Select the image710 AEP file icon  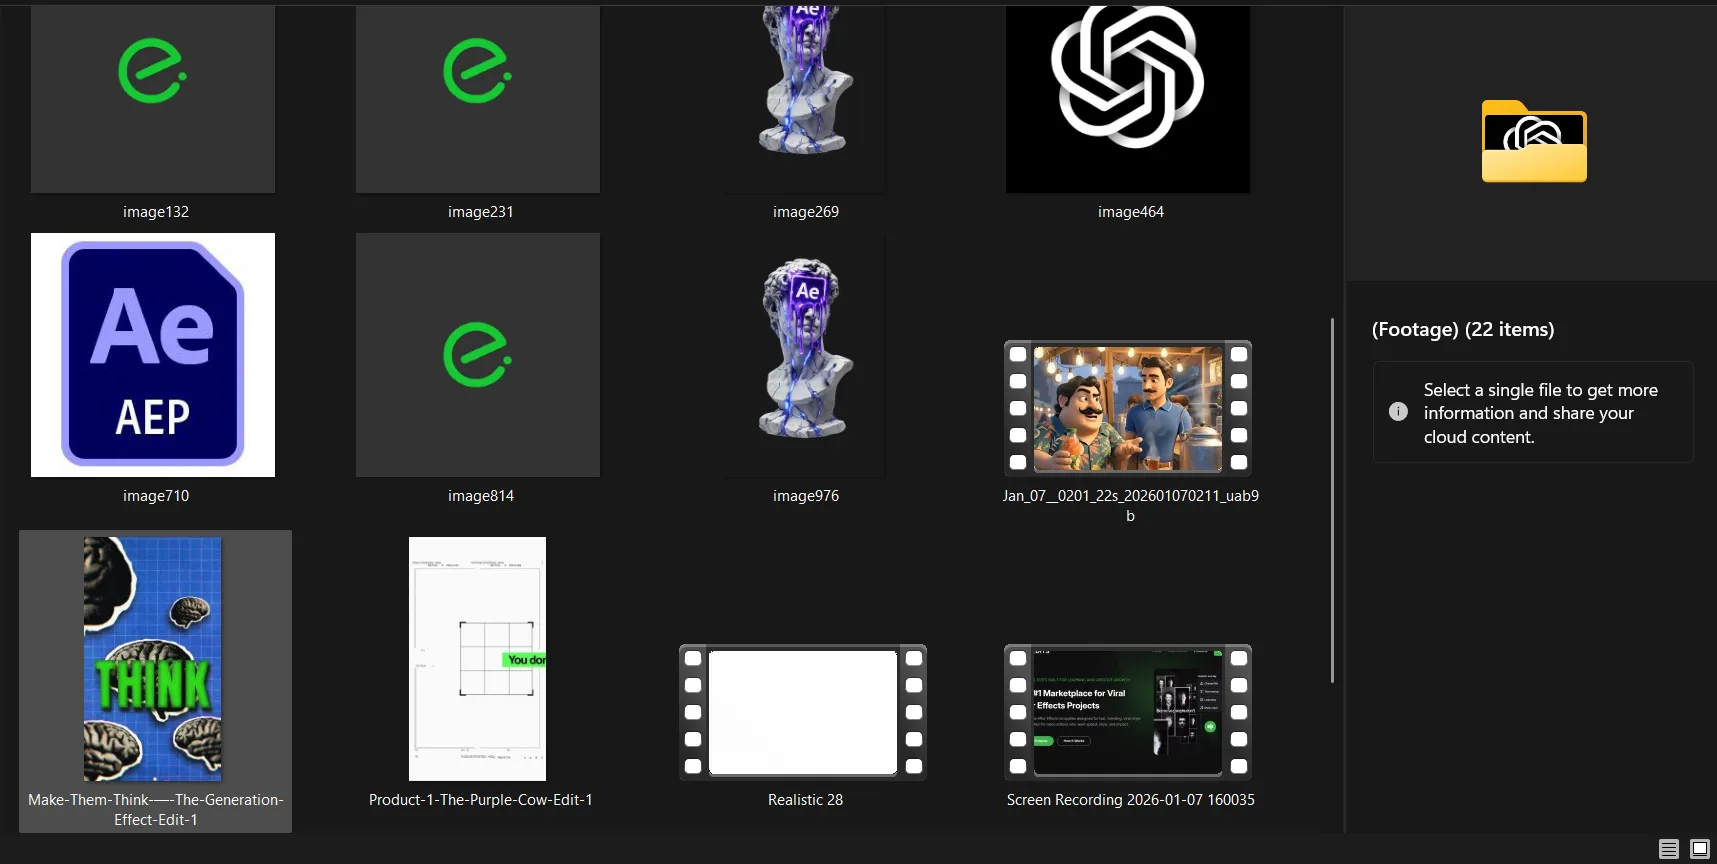[153, 355]
